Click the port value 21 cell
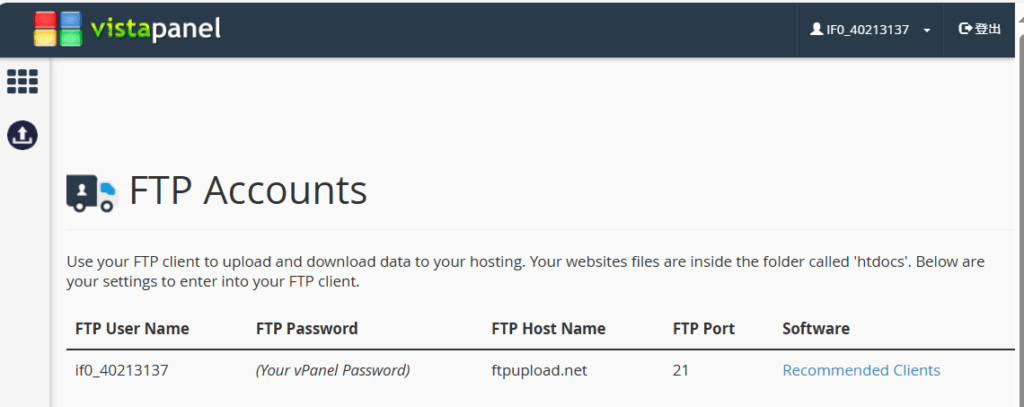This screenshot has width=1024, height=407. coord(682,370)
